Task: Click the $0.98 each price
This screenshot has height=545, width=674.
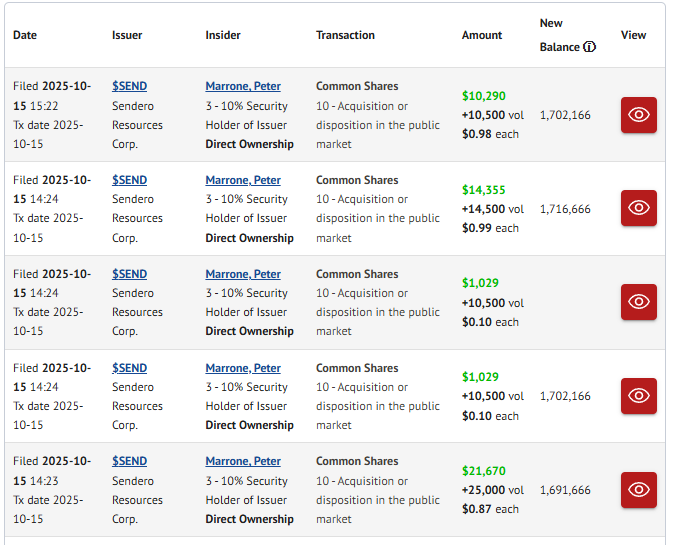Action: tap(490, 135)
